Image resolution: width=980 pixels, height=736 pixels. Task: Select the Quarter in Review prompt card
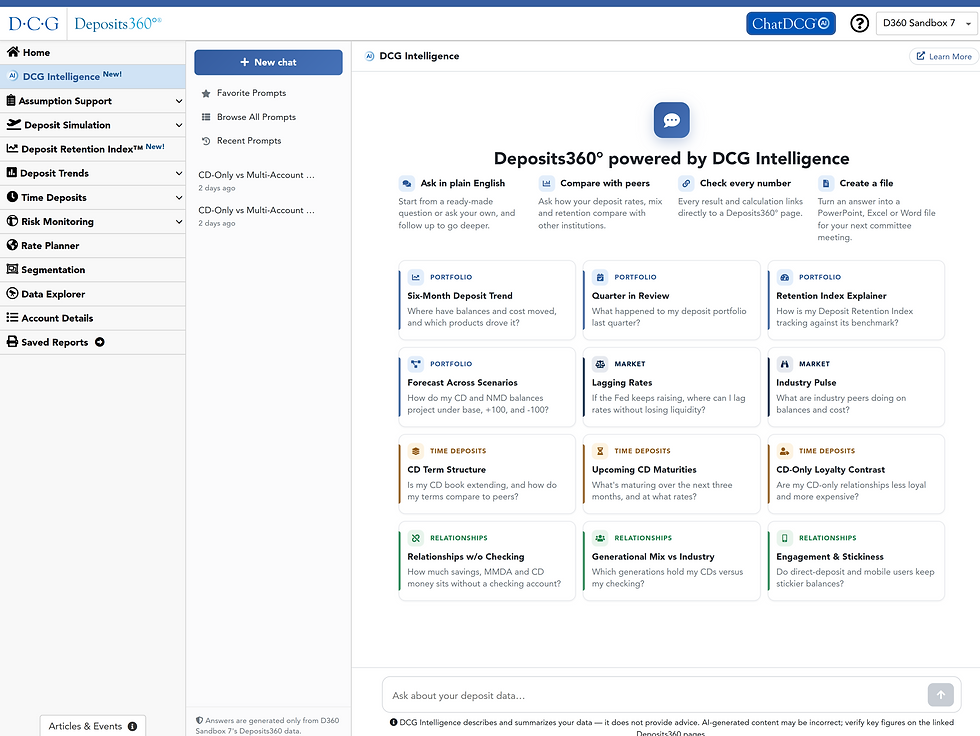(671, 301)
